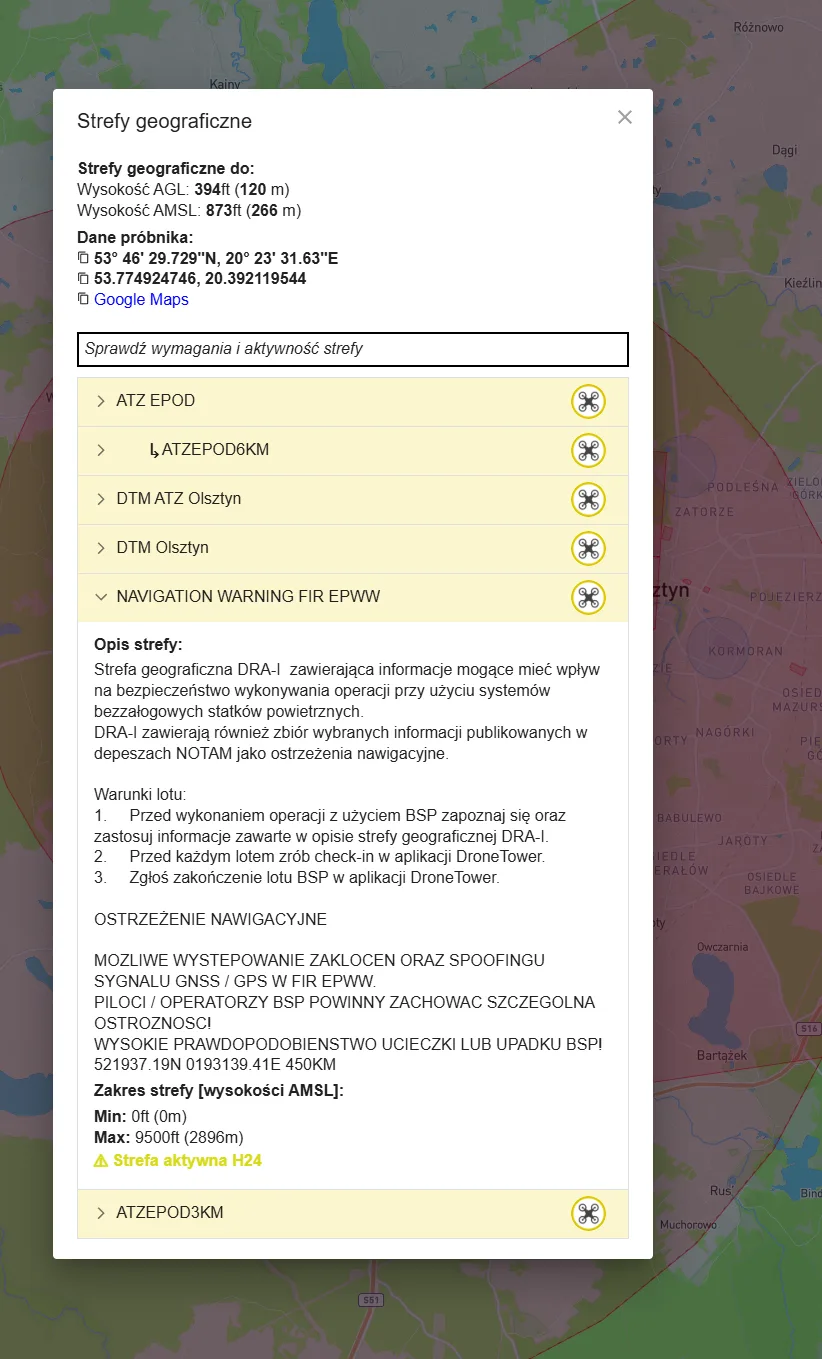Select the ATZ EPOD row label

click(x=156, y=401)
